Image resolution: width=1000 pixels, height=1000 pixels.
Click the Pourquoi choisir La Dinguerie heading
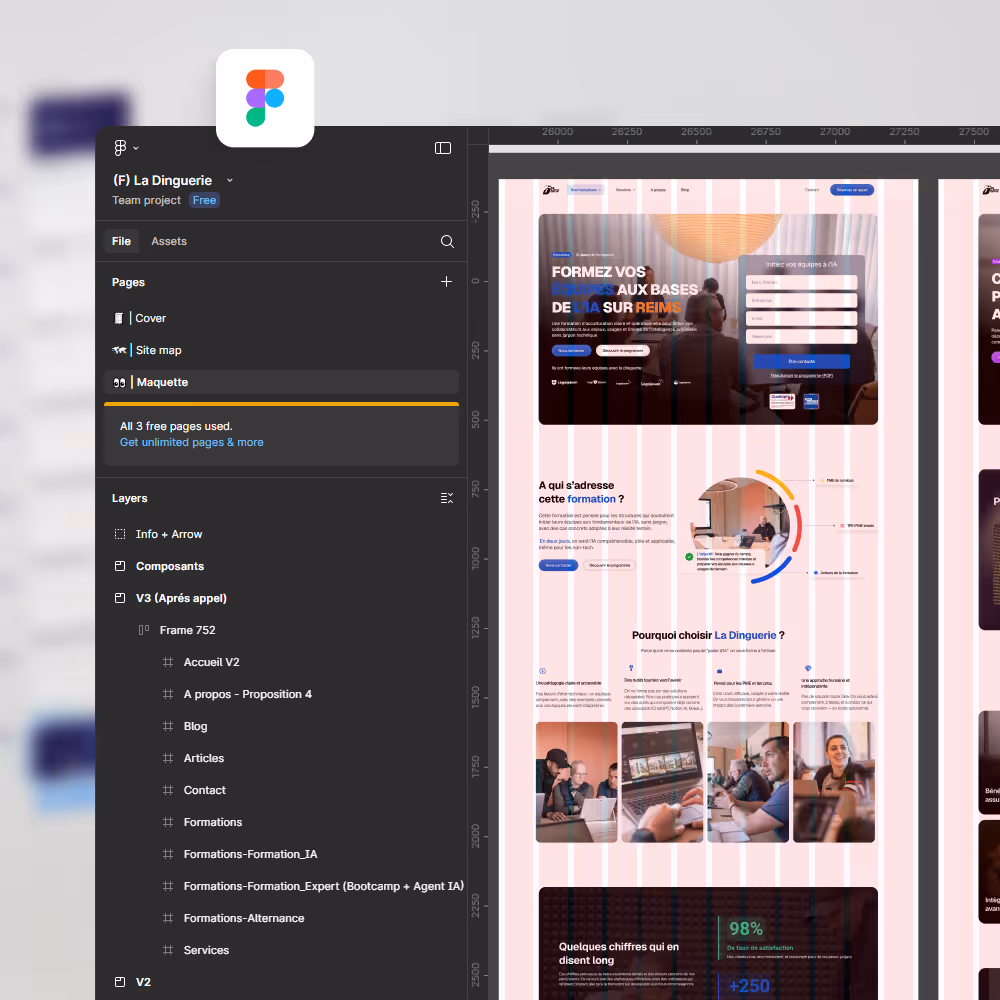(x=708, y=635)
